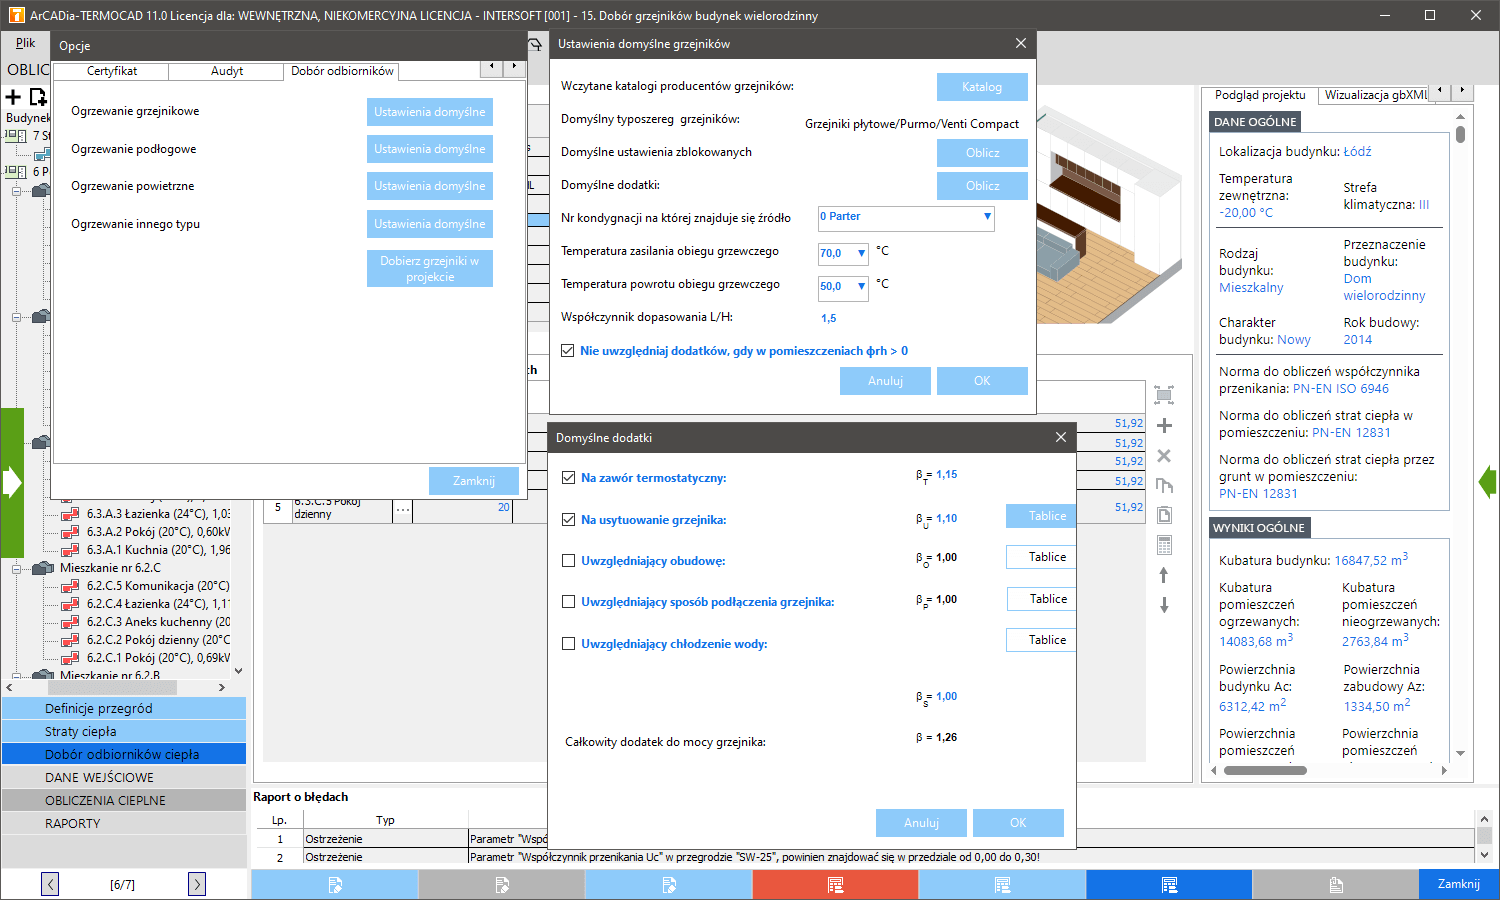Click OK in the Domyślne dodatki dialog
This screenshot has height=900, width=1500.
tap(1018, 823)
